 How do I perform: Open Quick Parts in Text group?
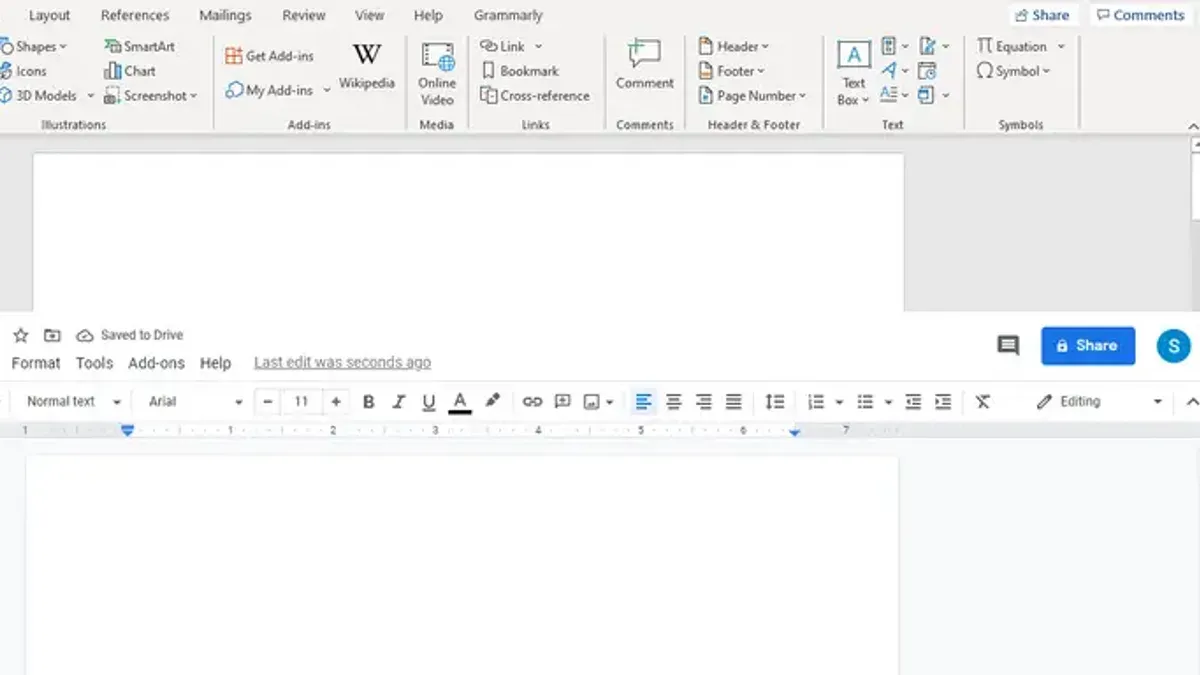[894, 46]
